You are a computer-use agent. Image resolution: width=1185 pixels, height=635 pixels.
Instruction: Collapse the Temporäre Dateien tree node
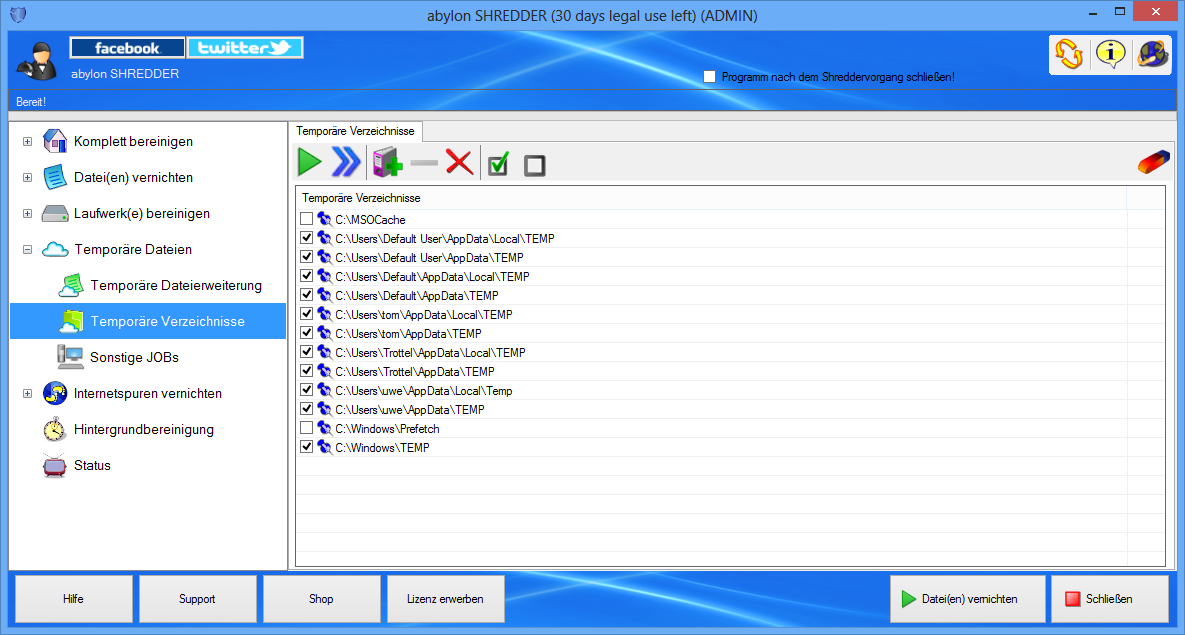(x=27, y=249)
